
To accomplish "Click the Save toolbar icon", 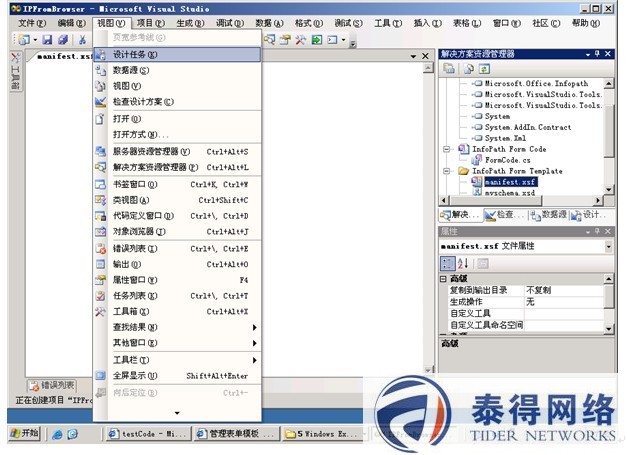I will tap(47, 40).
